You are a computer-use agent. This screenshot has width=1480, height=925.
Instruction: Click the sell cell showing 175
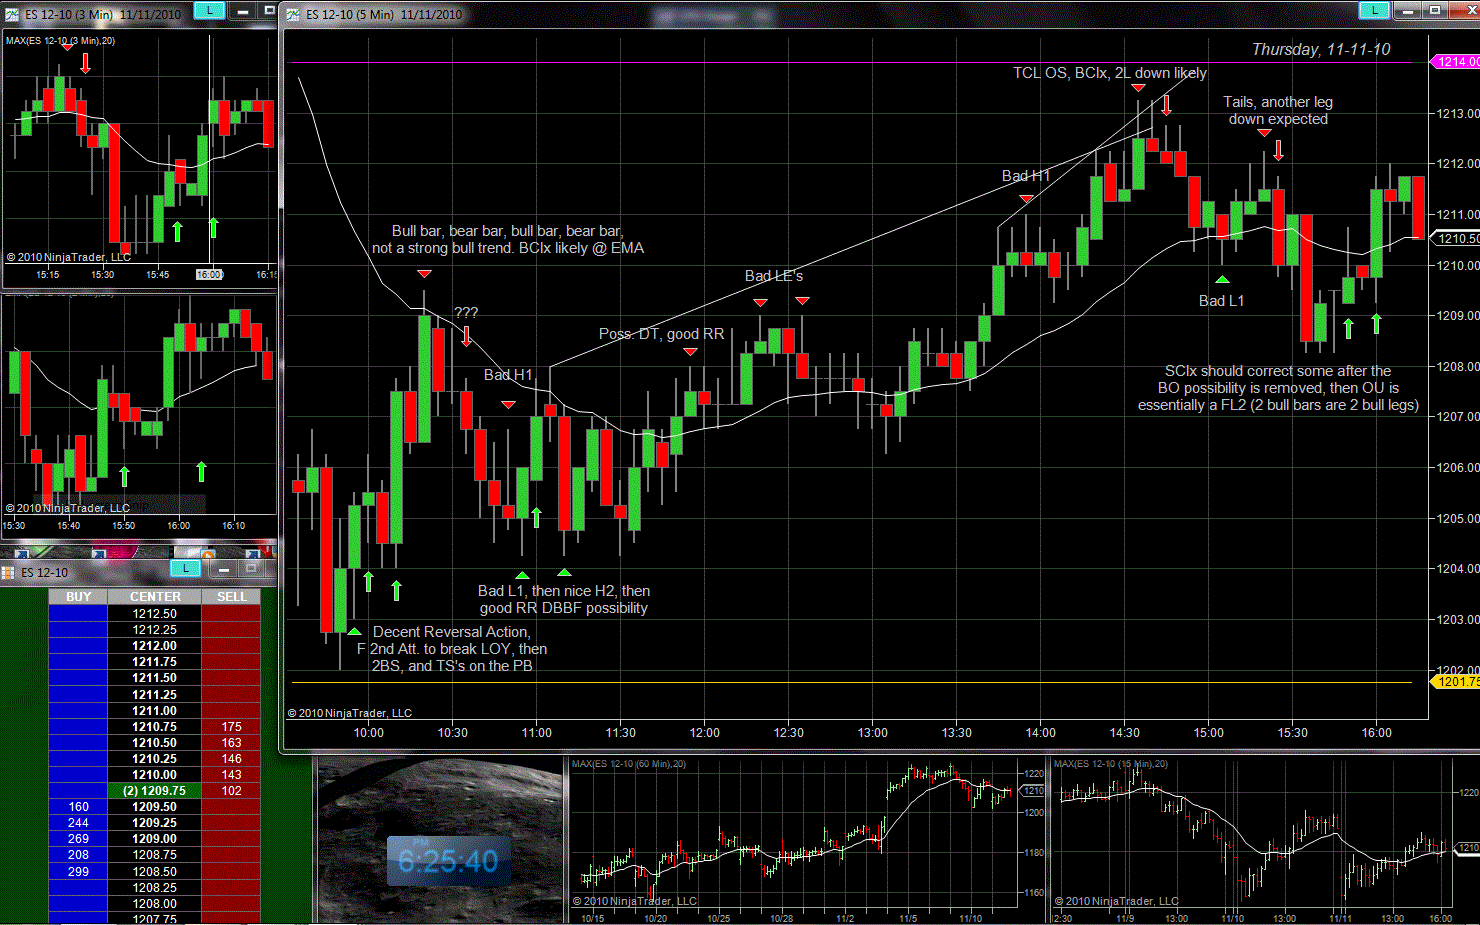[x=231, y=727]
